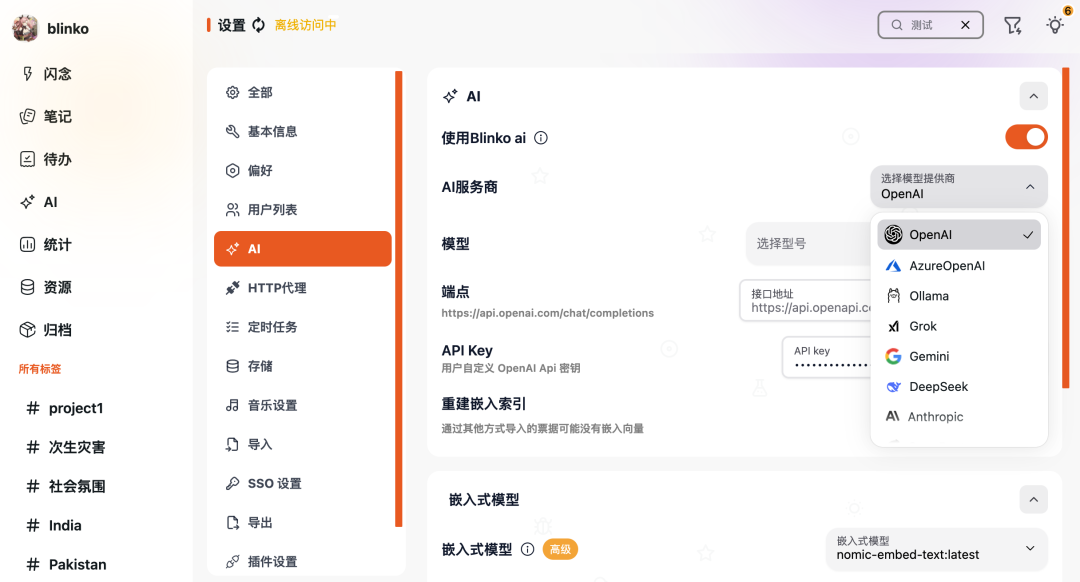Click the 所有标签 all tags heading
Viewport: 1080px width, 582px height.
tap(40, 369)
